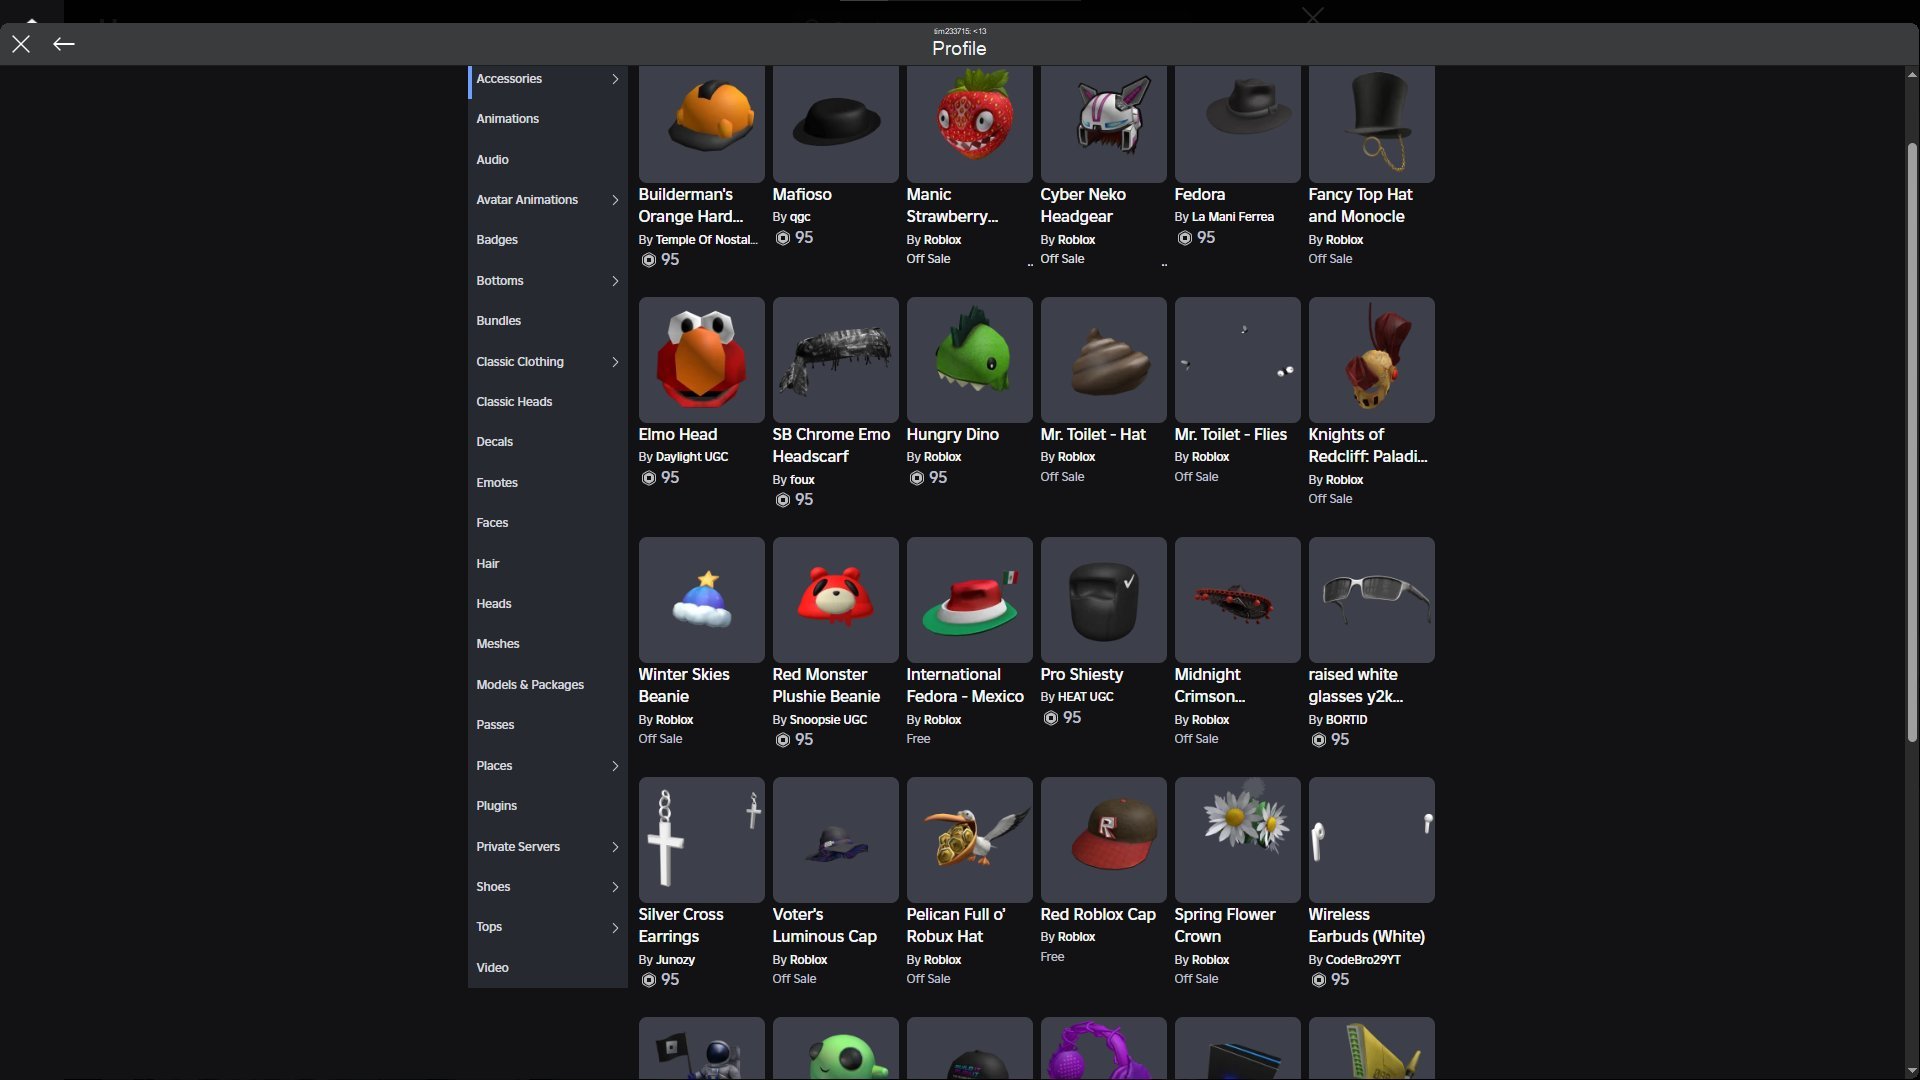Expand the Places category arrow
The image size is (1920, 1080).
(x=615, y=766)
